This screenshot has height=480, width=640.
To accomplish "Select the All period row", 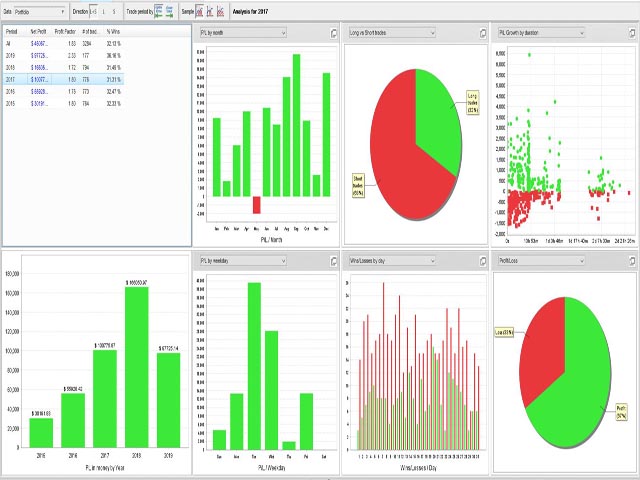I will tap(63, 44).
